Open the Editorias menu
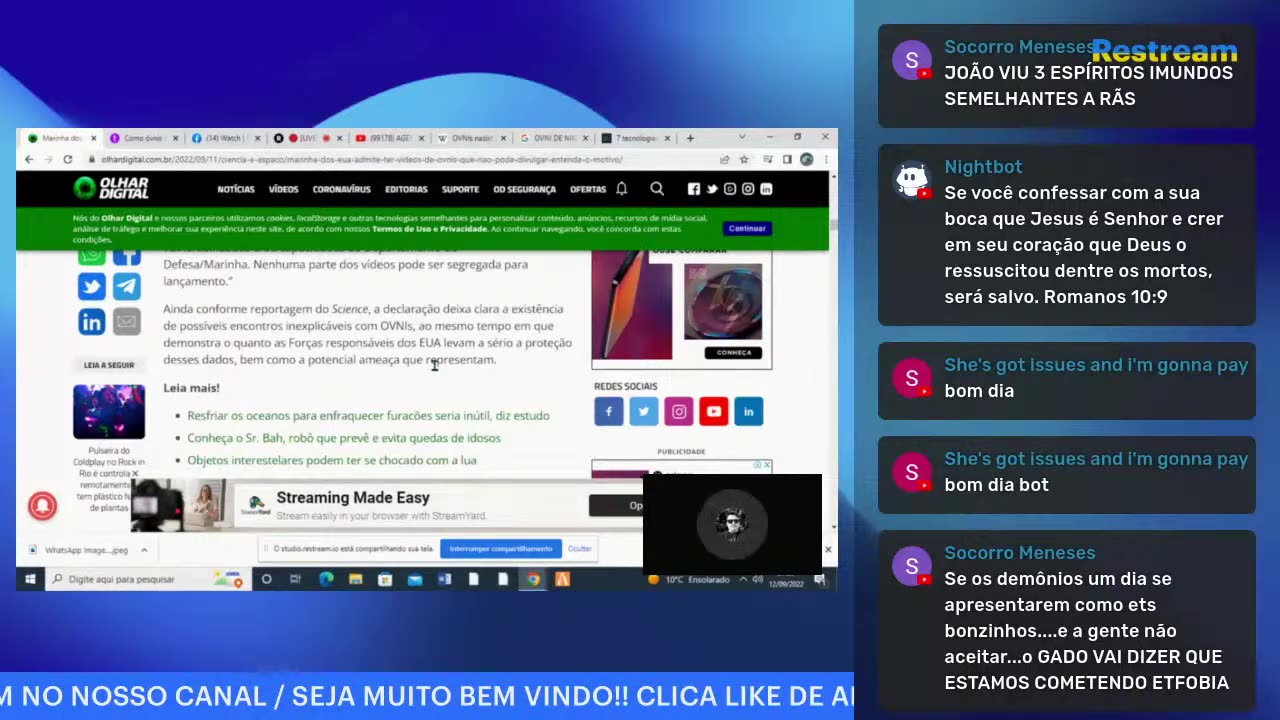The width and height of the screenshot is (1280, 720). coord(406,189)
